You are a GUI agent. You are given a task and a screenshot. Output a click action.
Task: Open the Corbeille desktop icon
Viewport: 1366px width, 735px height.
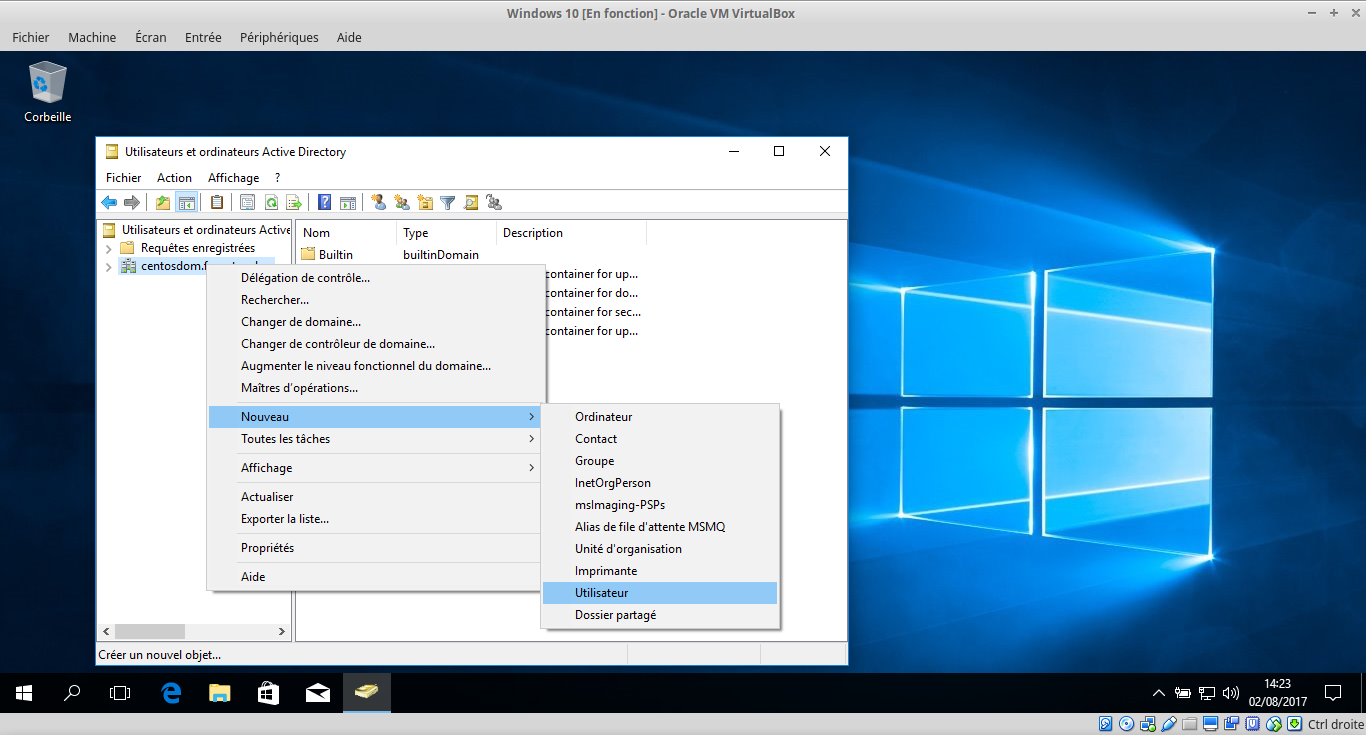48,92
